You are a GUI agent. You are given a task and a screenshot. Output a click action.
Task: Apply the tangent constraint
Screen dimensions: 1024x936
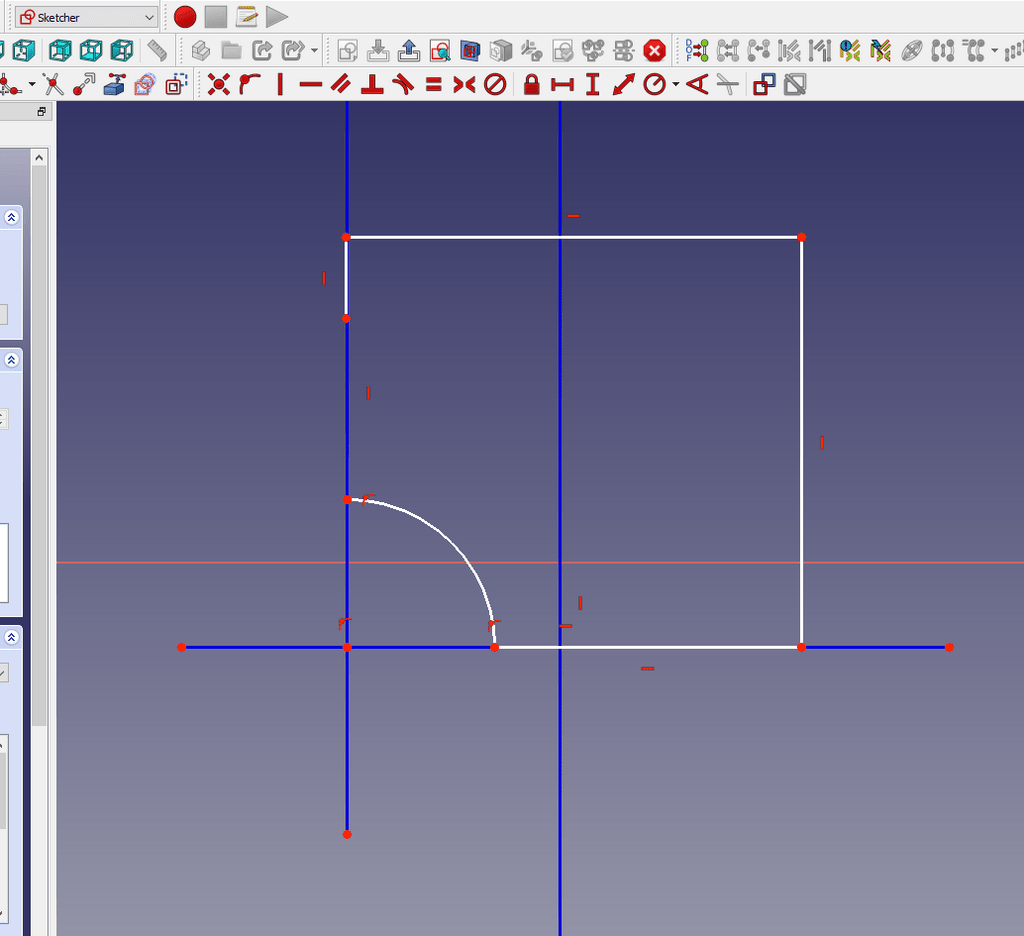pos(403,84)
